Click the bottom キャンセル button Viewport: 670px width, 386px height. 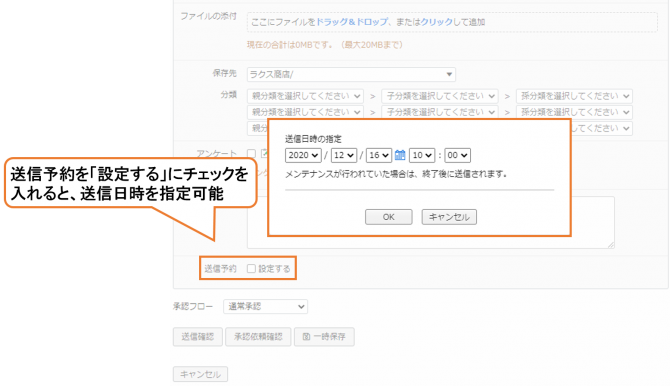point(200,374)
